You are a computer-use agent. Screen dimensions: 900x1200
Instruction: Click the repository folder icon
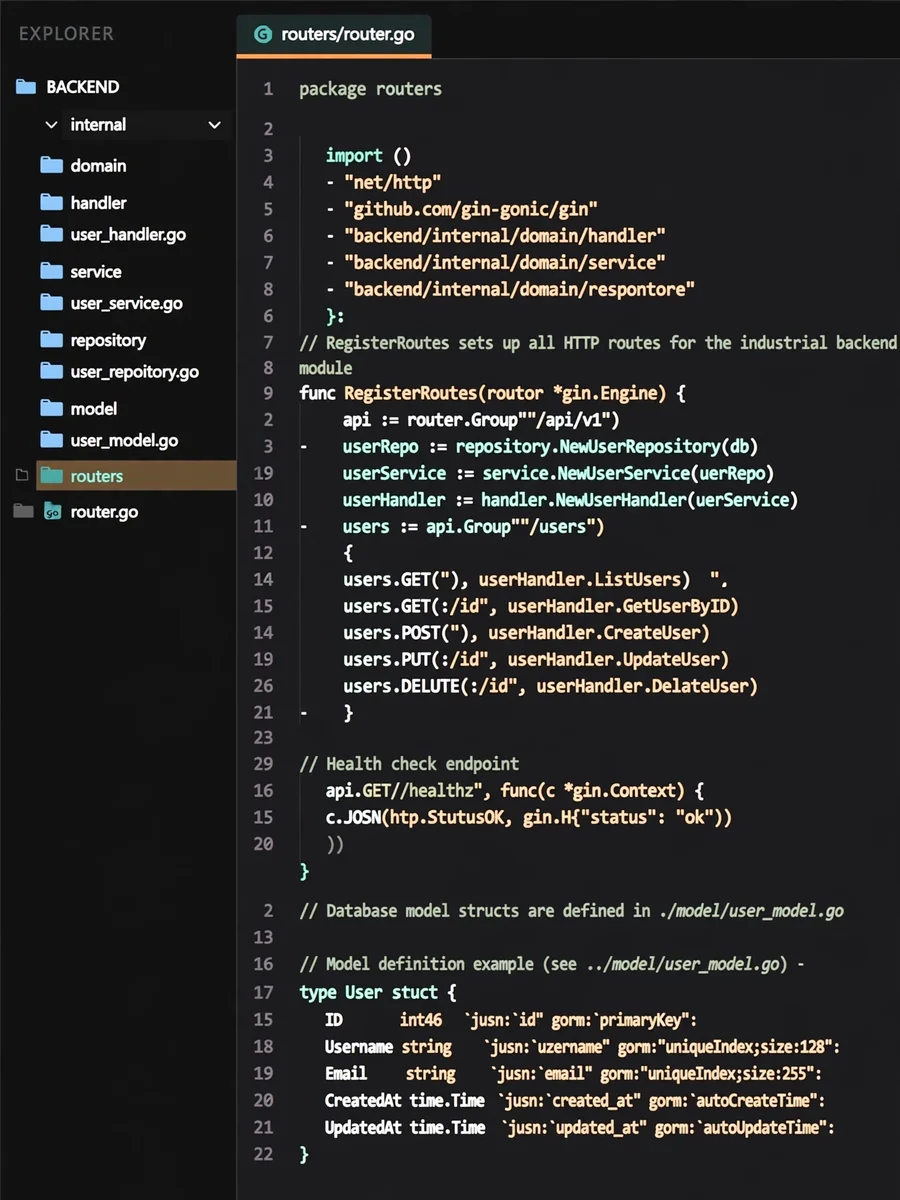click(x=52, y=340)
